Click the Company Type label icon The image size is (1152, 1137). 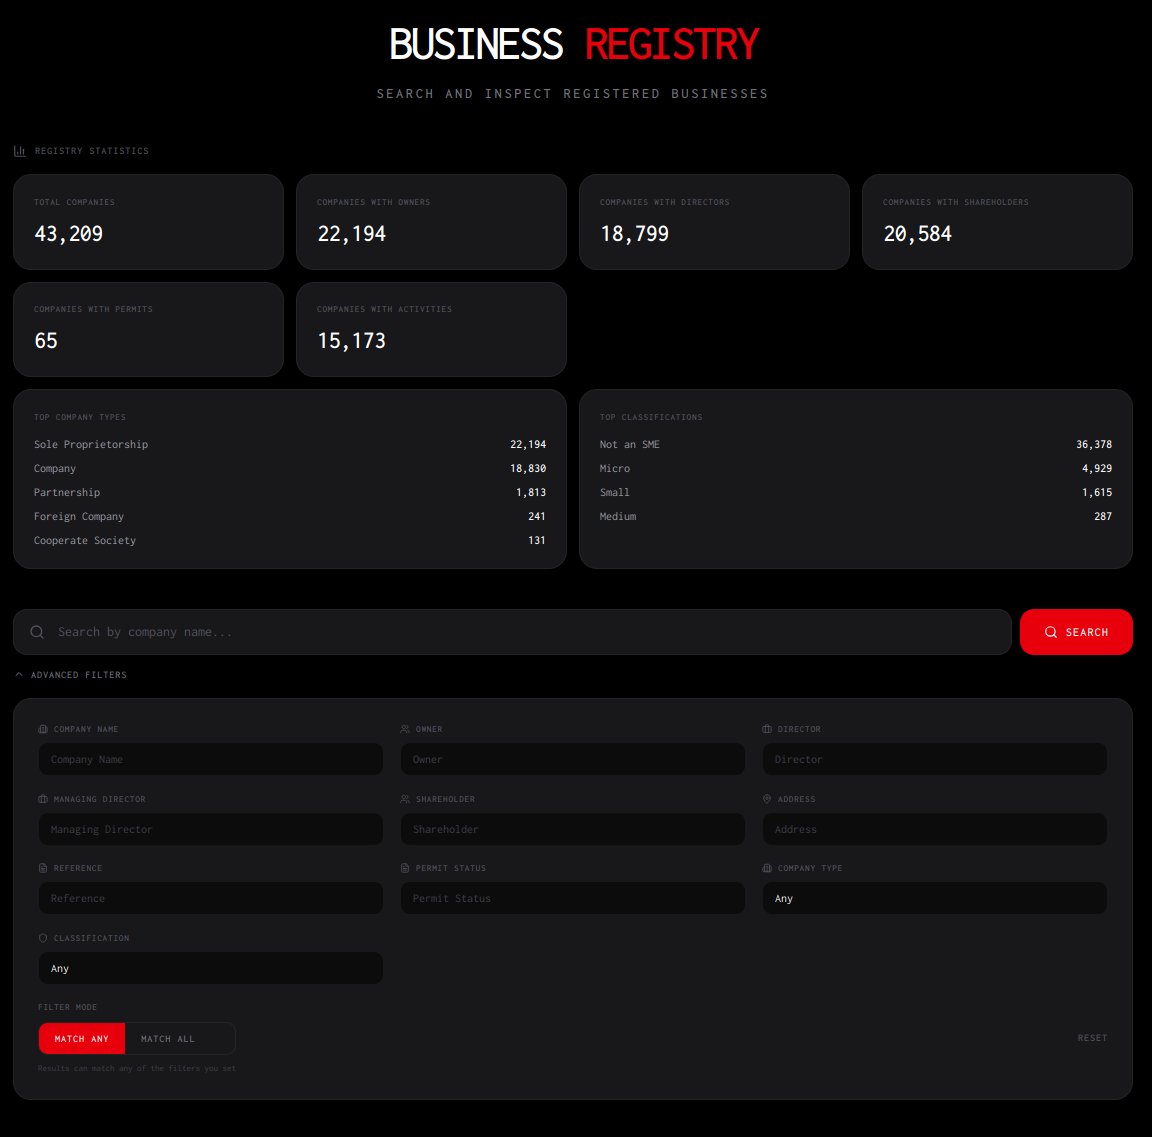coord(767,868)
